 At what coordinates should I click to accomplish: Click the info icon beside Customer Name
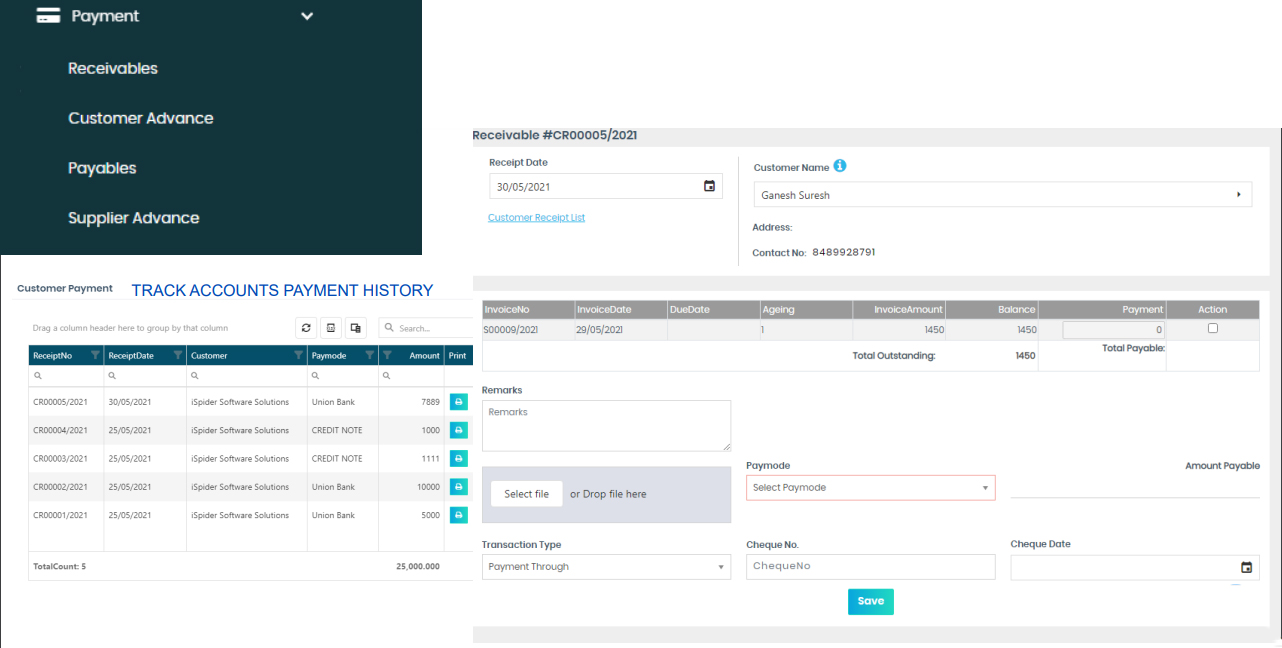click(x=840, y=167)
